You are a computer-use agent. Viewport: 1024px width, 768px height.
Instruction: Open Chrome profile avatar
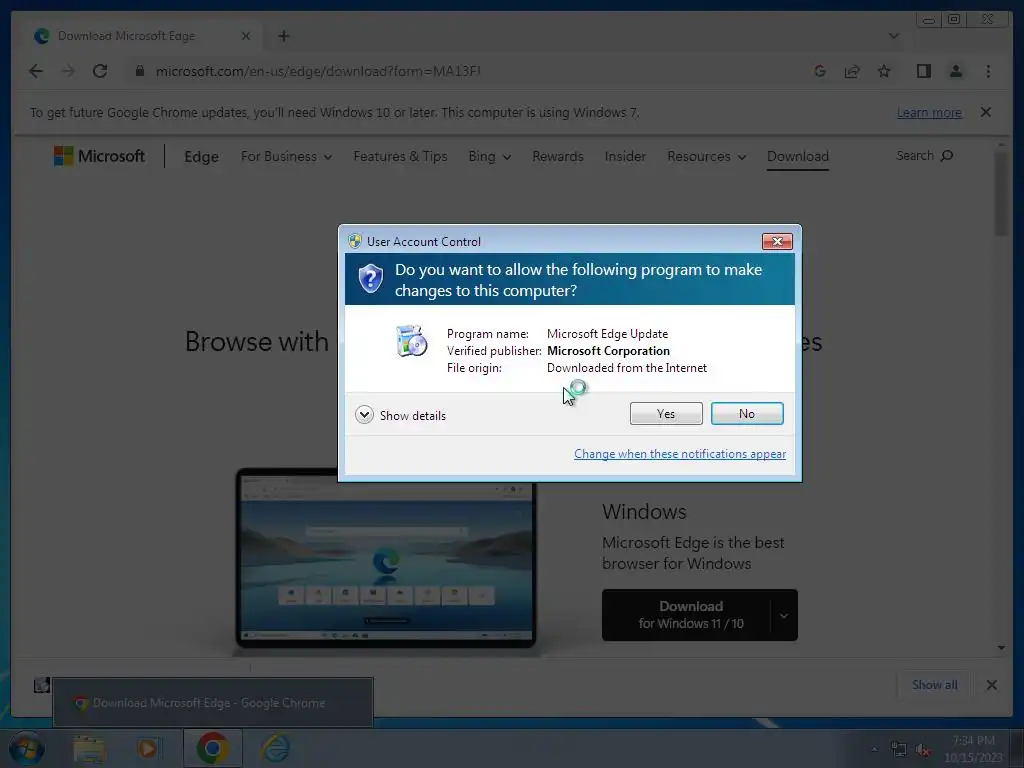coord(955,71)
